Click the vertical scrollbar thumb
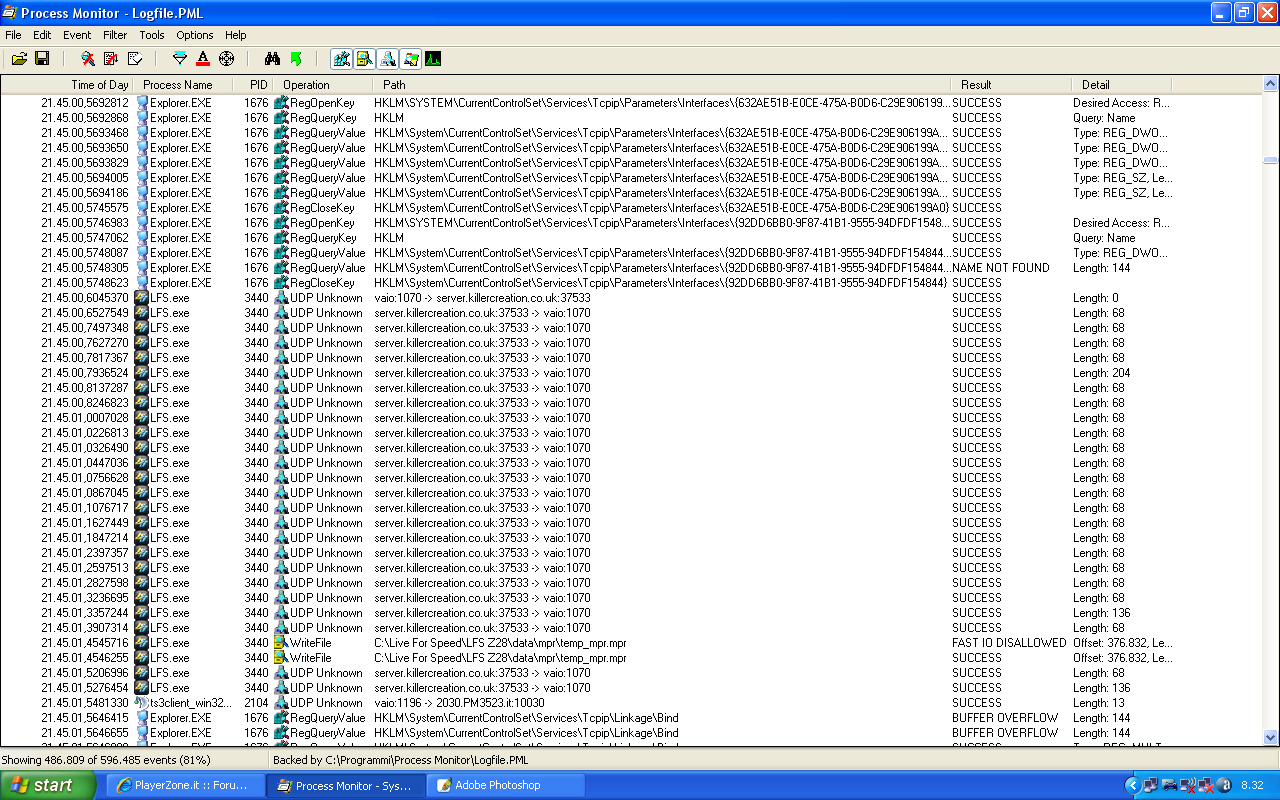This screenshot has width=1280, height=800. 1270,160
